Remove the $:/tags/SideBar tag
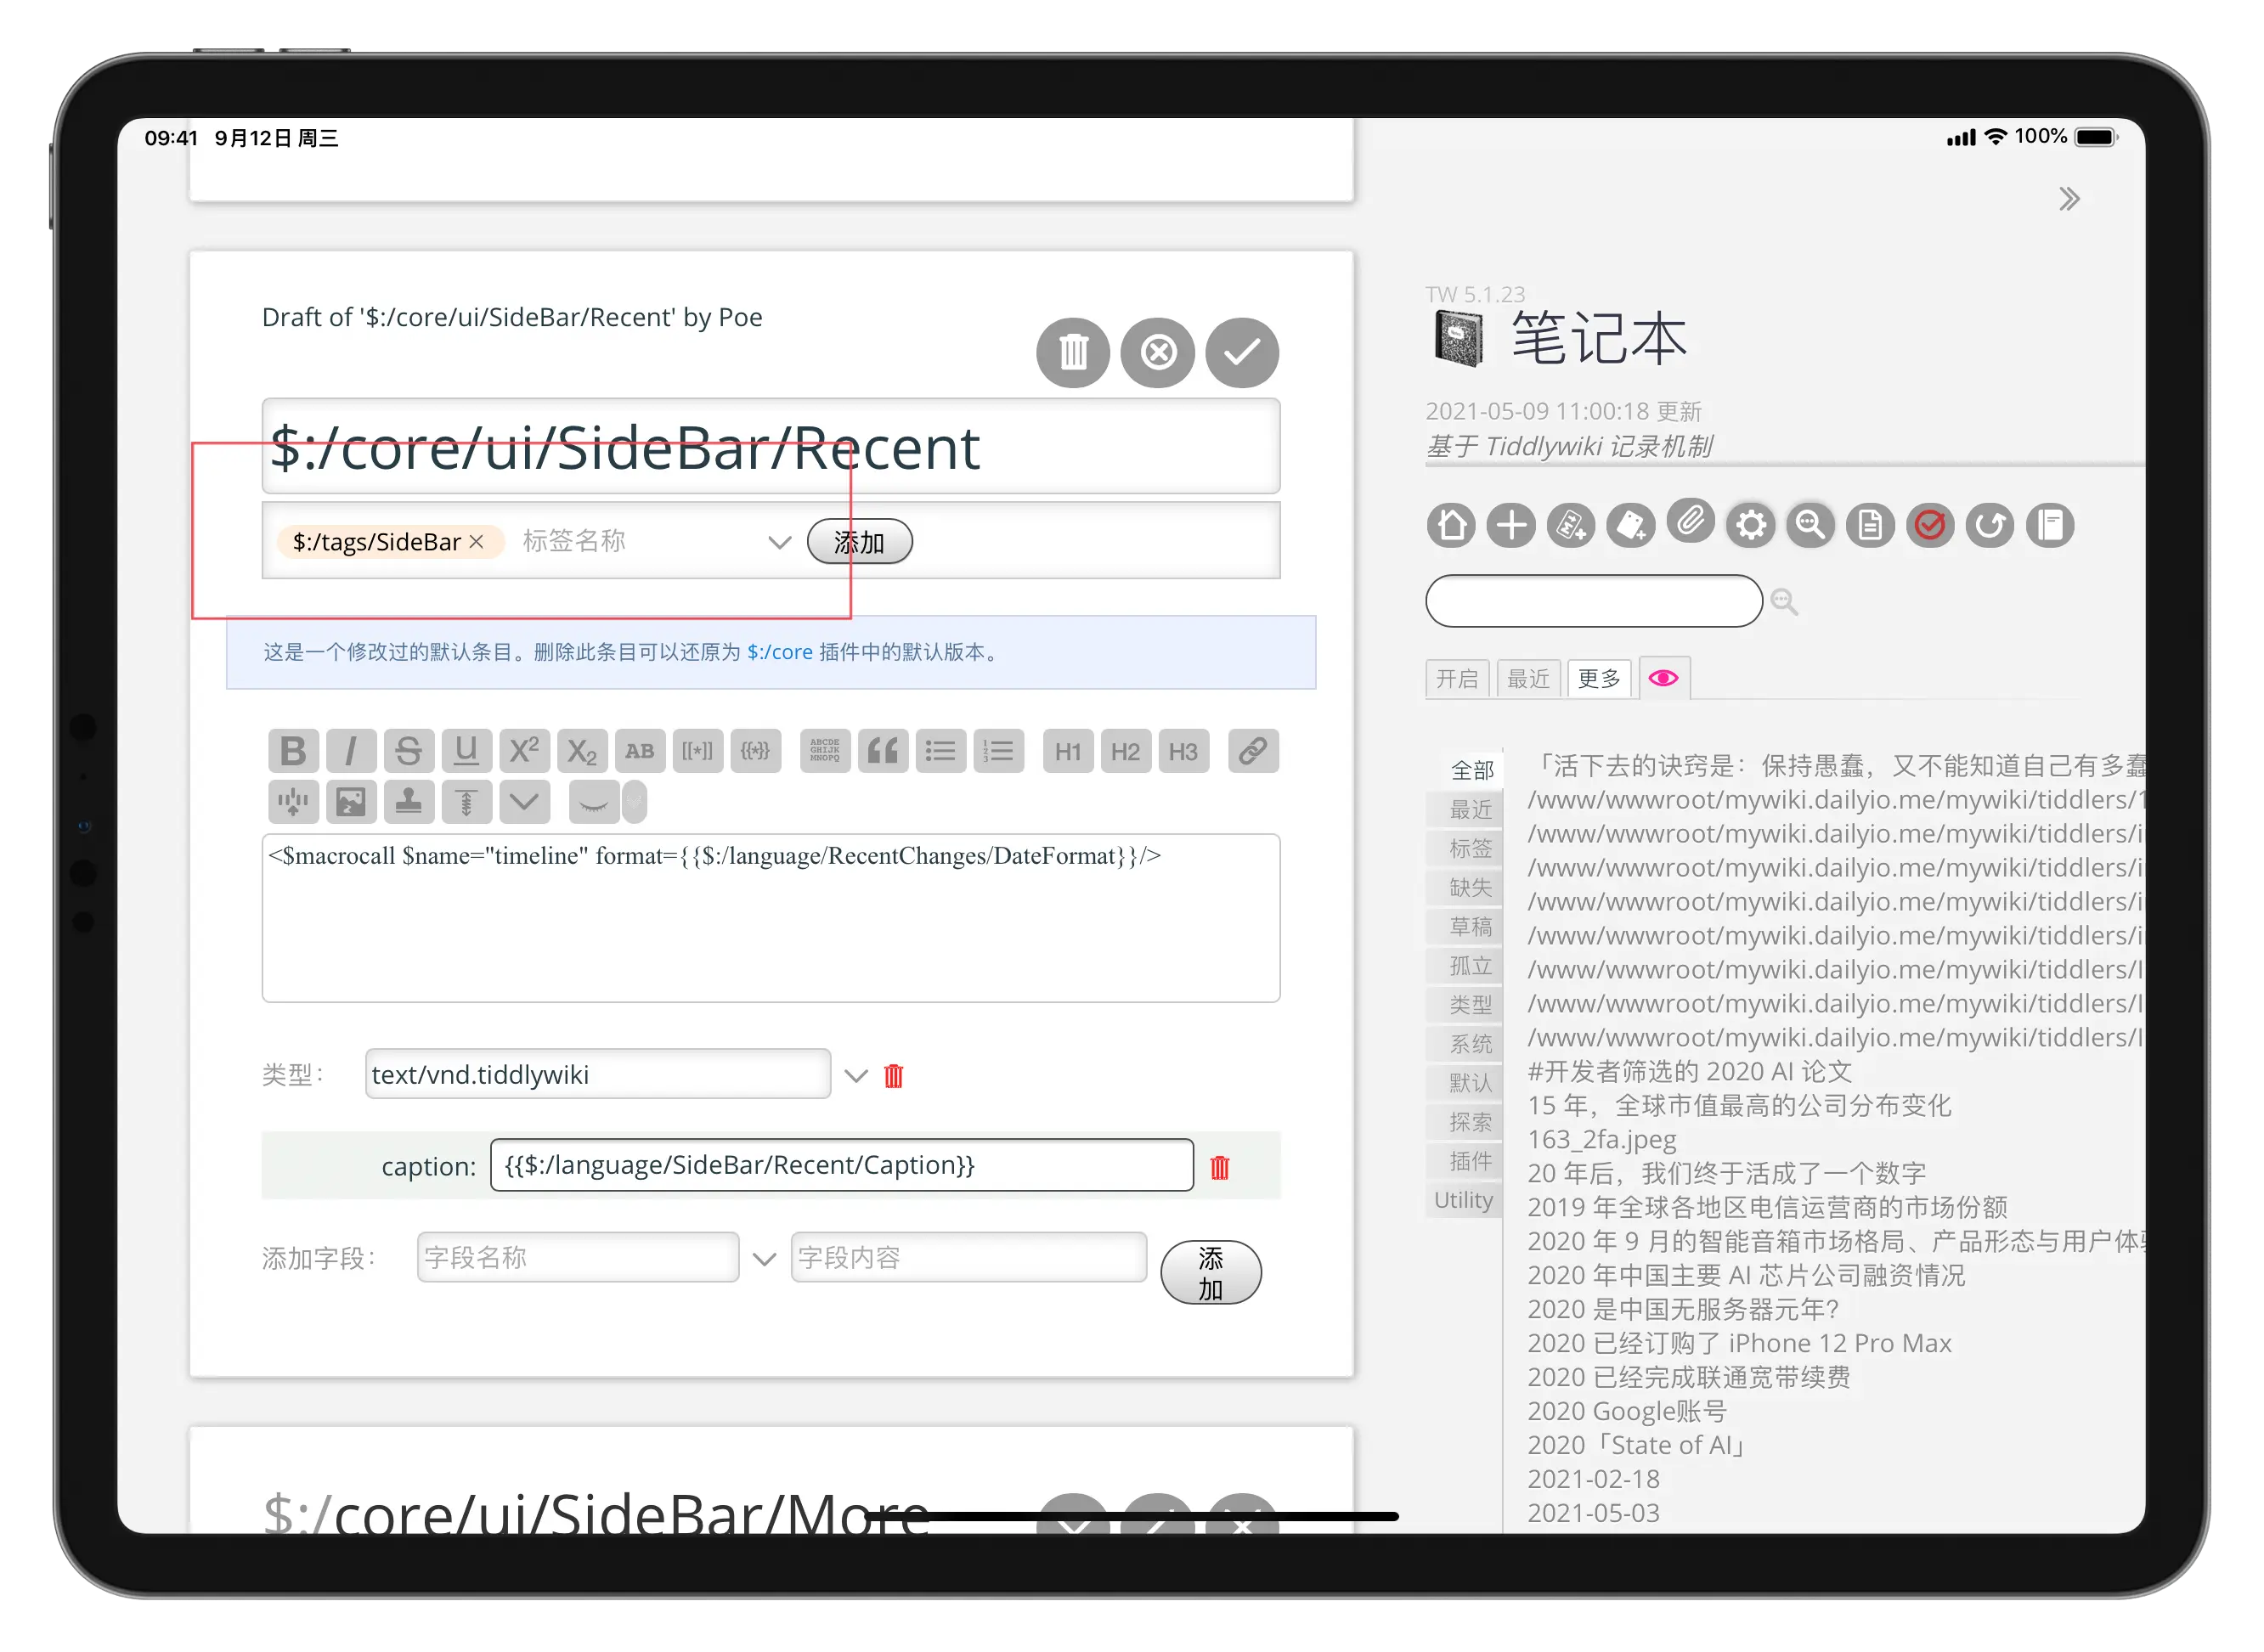 click(477, 542)
